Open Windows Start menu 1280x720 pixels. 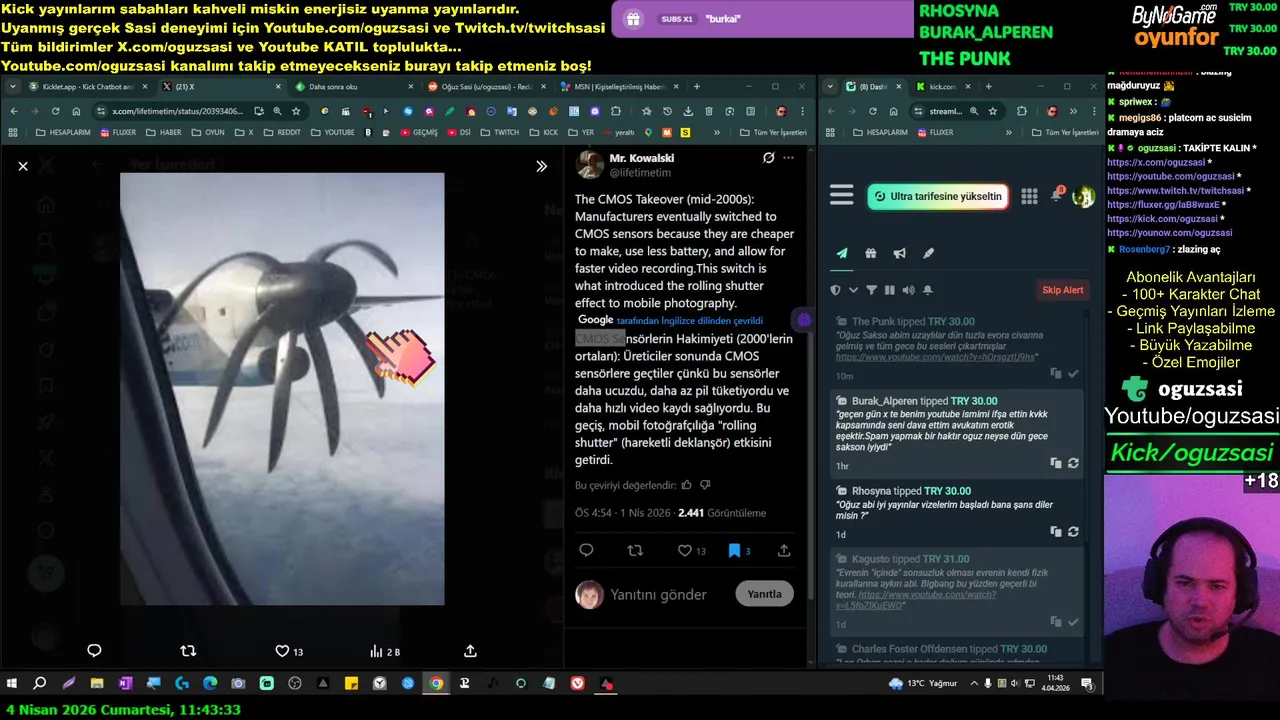tap(12, 684)
